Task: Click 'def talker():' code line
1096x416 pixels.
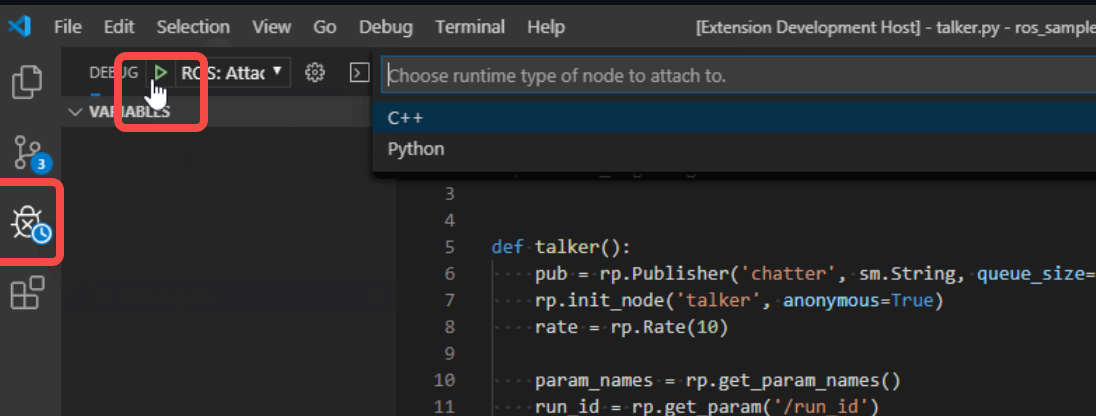Action: click(x=561, y=248)
